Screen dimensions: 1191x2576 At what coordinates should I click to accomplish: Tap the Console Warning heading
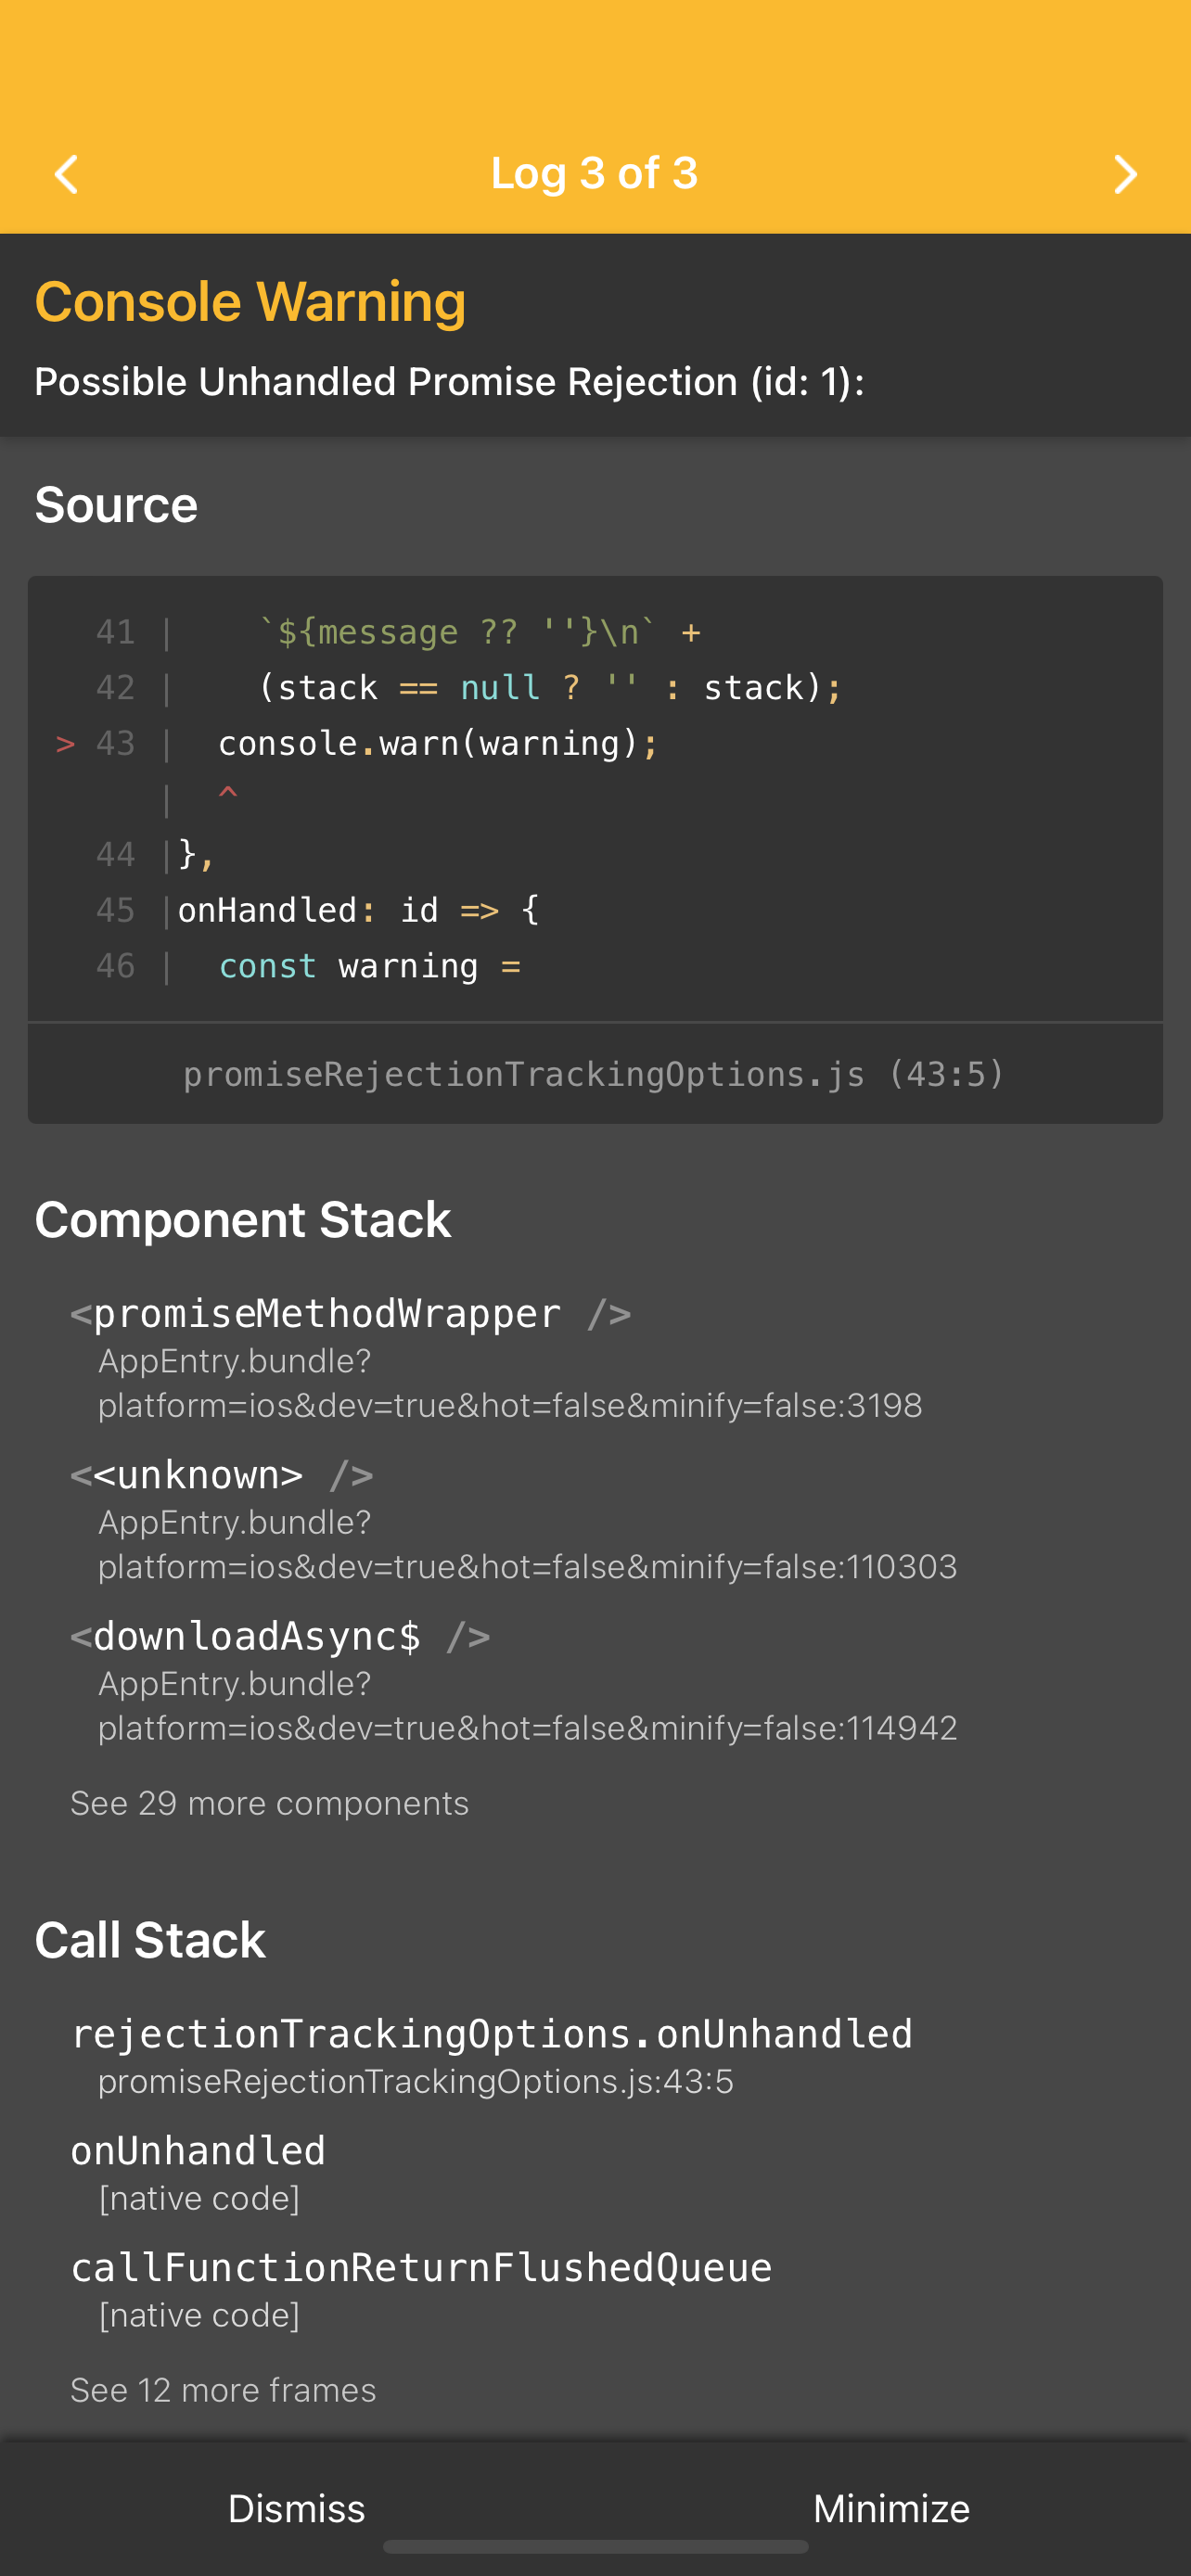250,301
